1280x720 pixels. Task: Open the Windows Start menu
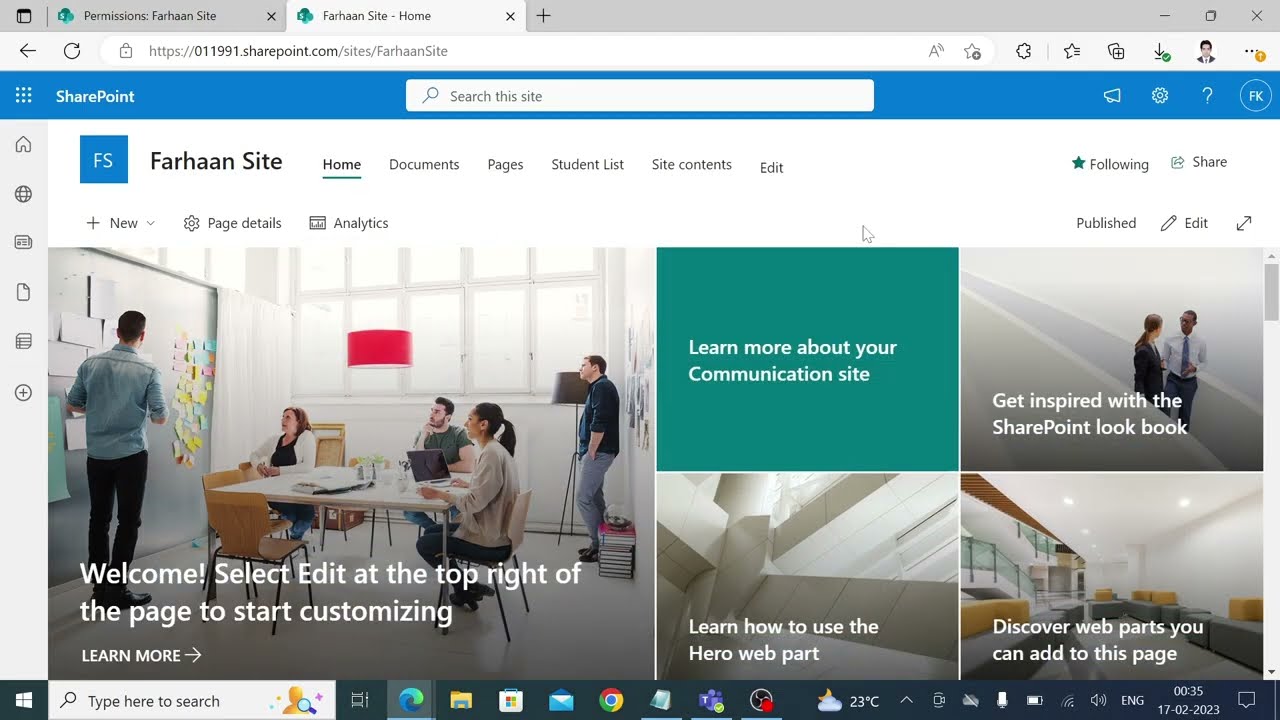click(x=24, y=700)
